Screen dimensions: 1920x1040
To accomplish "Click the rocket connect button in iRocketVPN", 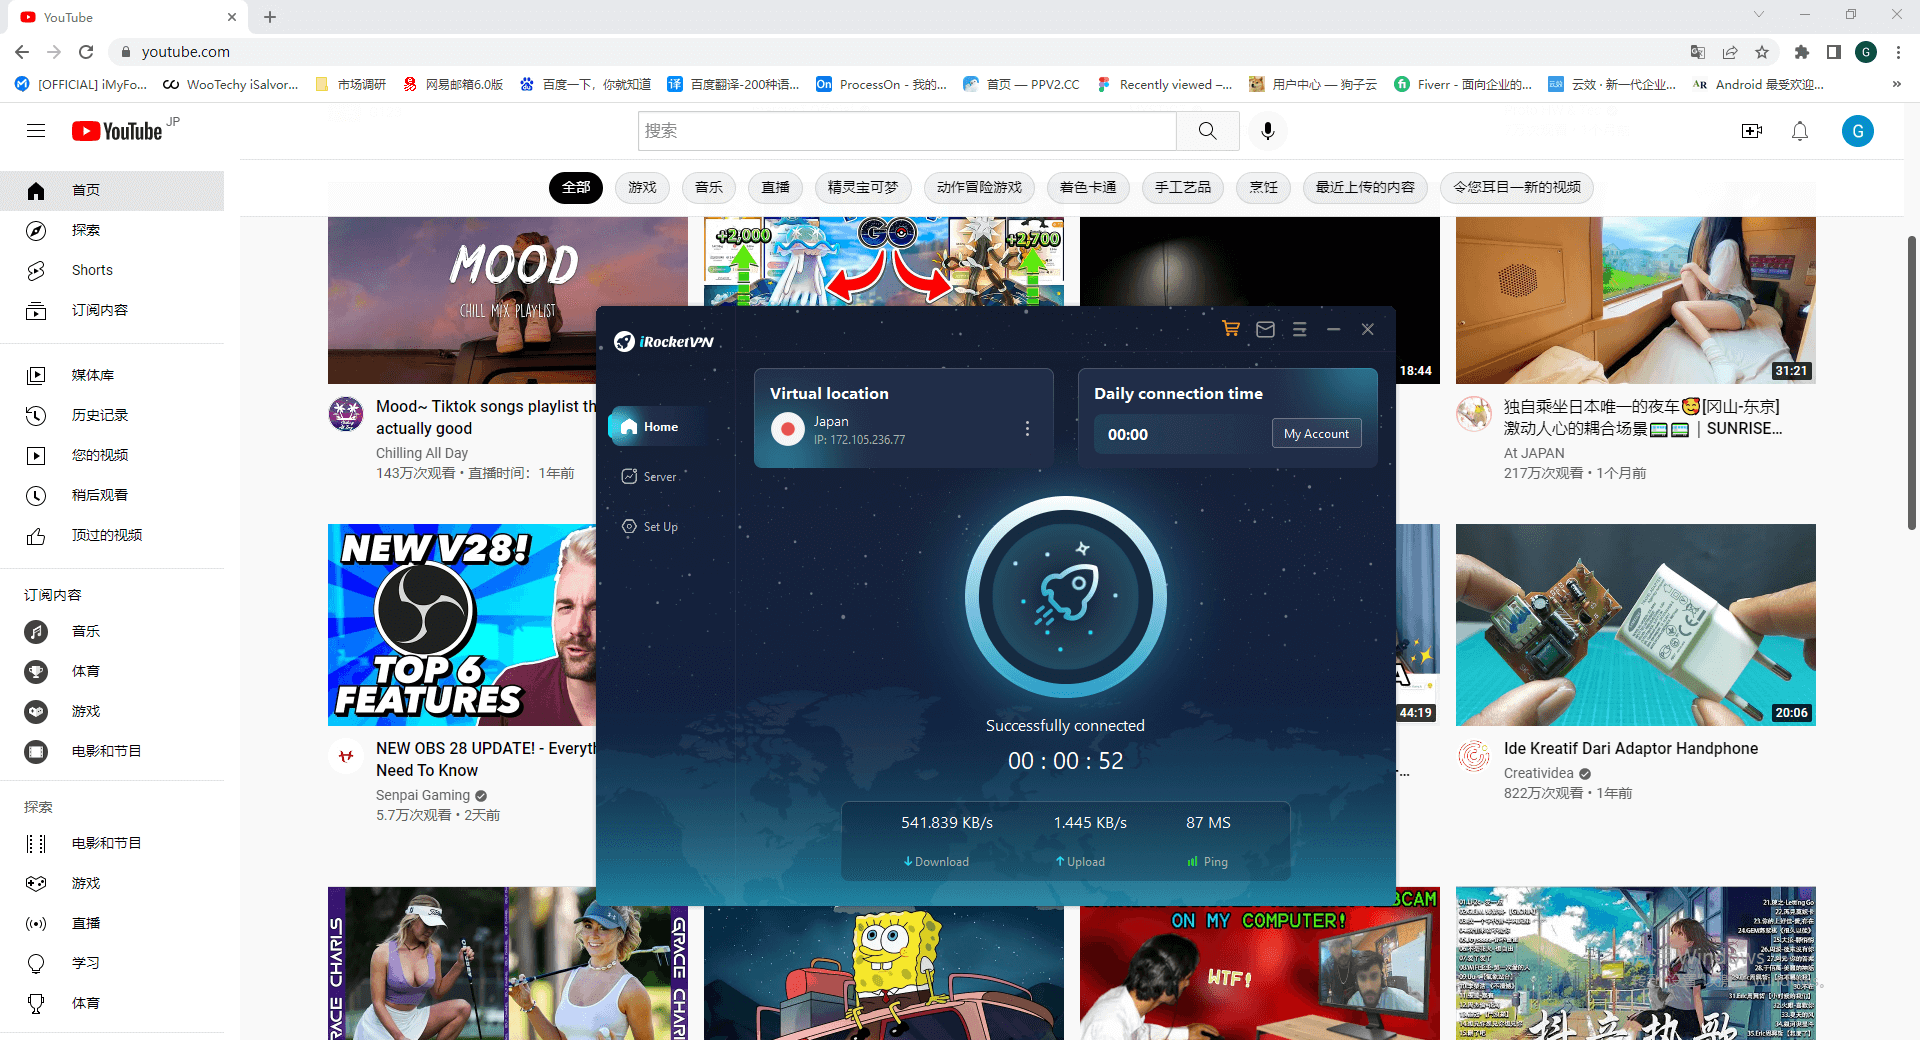I will [1065, 597].
